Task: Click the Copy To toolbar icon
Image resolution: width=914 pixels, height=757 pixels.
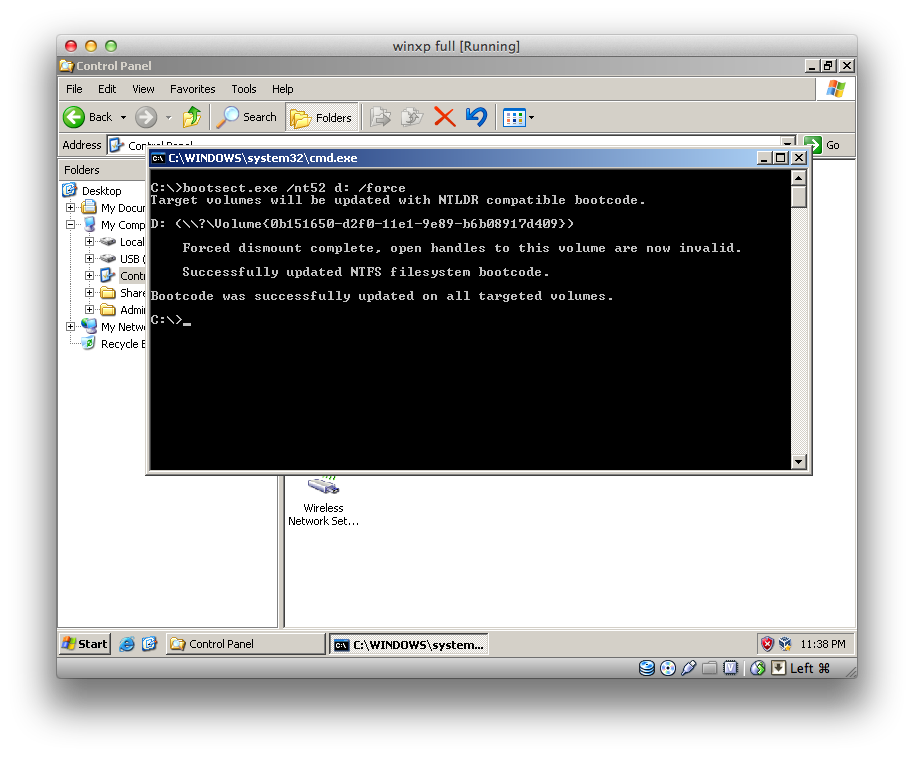Action: pos(412,117)
